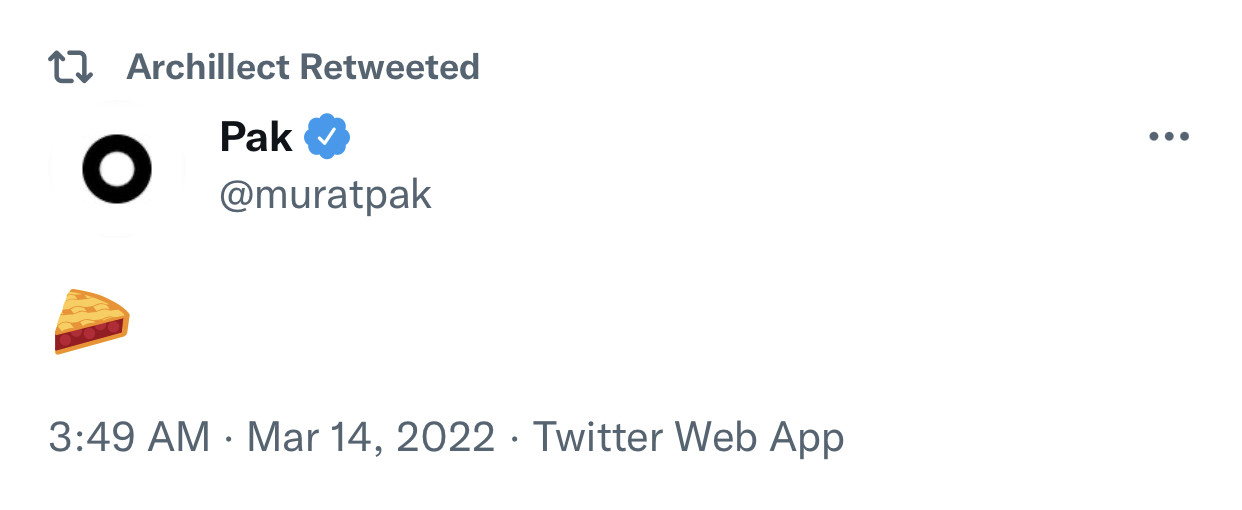This screenshot has height=510, width=1242.
Task: Click the pie slice emoji
Action: click(91, 322)
